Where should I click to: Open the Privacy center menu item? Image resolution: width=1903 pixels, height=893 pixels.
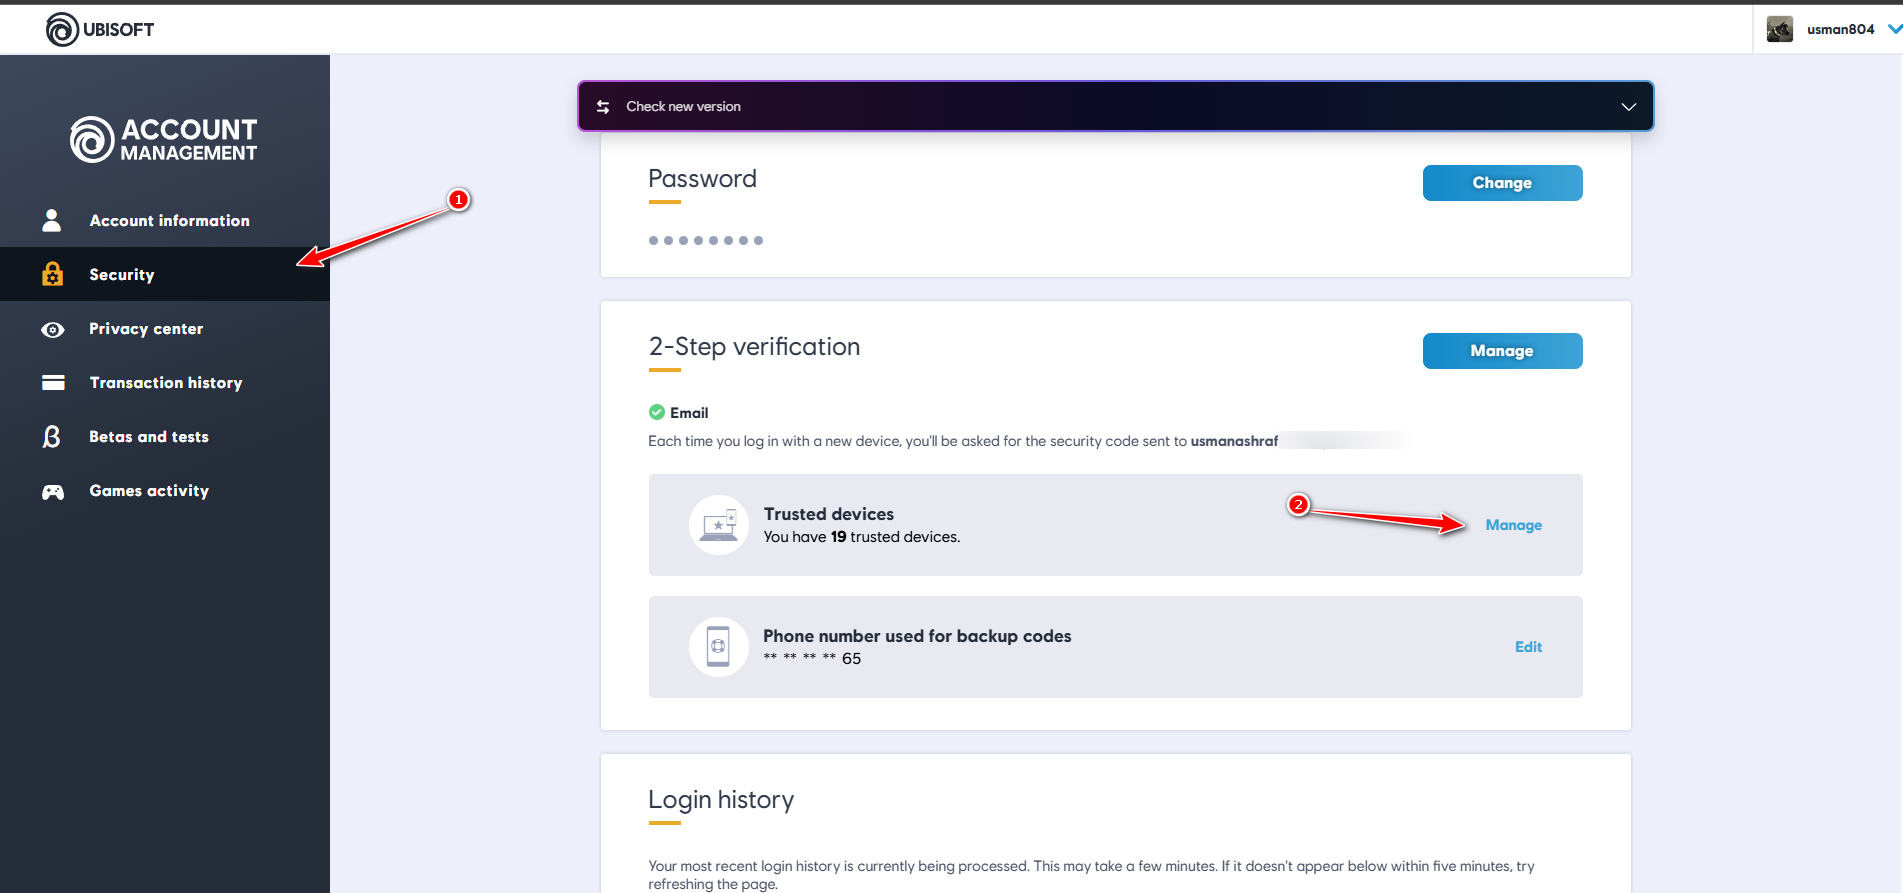146,329
